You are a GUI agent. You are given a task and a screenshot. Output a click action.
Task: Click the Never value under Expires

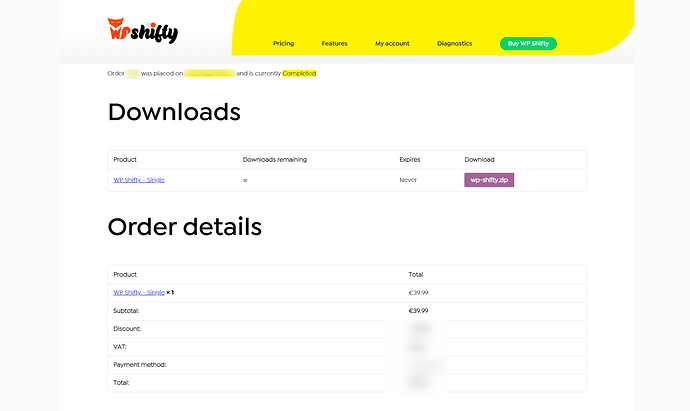click(410, 180)
